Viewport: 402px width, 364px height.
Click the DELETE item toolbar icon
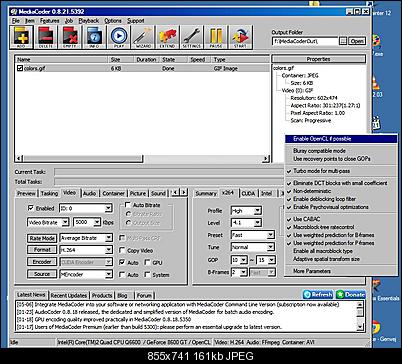[x=46, y=37]
